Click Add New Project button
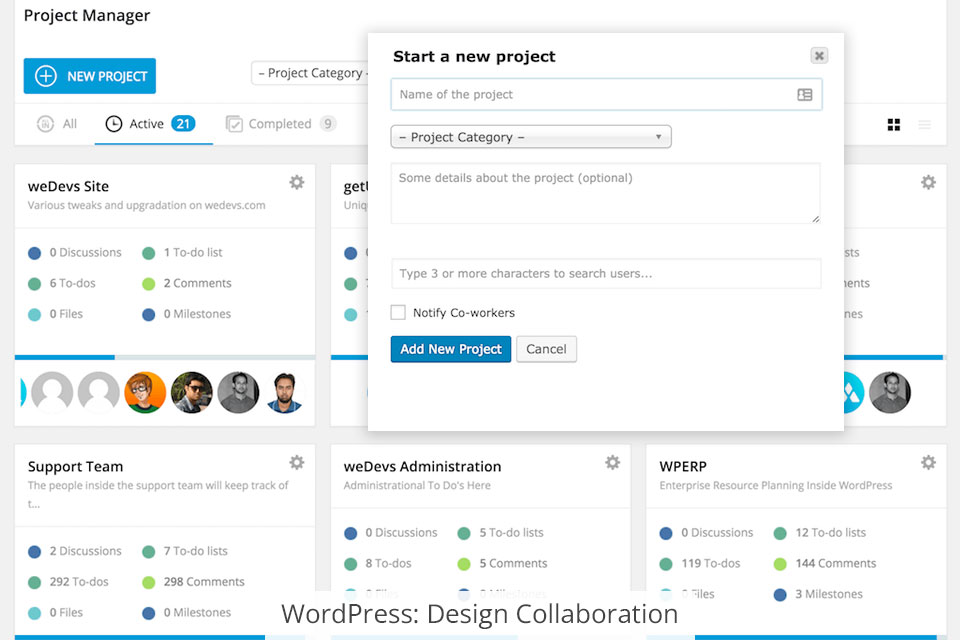 [451, 349]
